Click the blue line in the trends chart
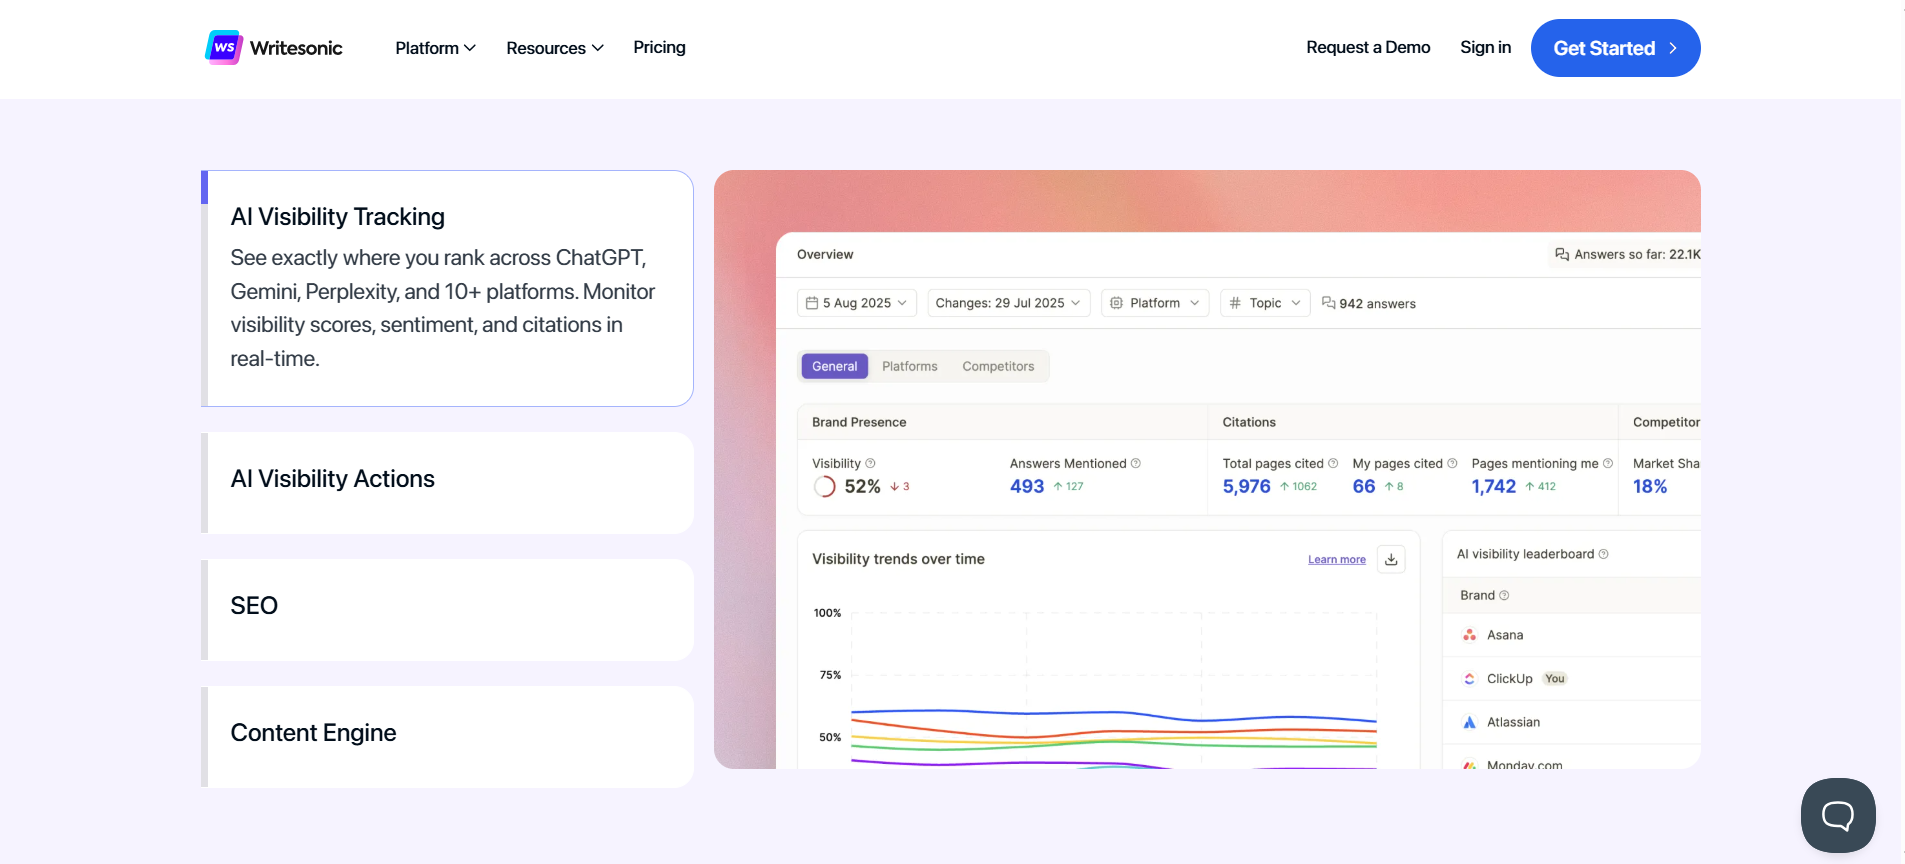The width and height of the screenshot is (1905, 864). (x=1114, y=714)
